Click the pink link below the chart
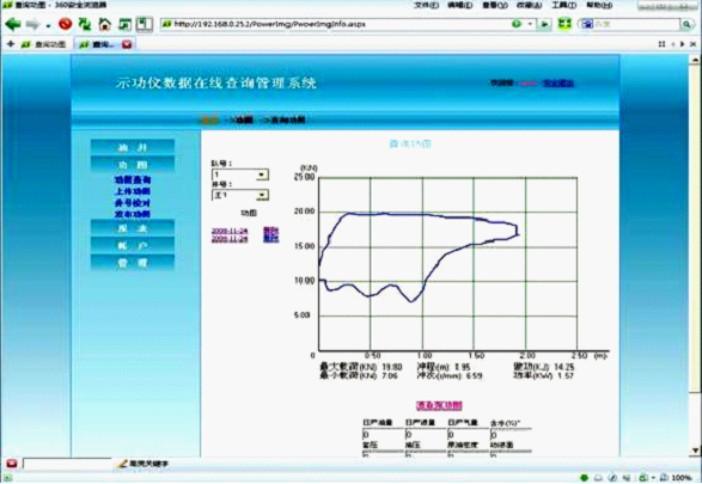The height and width of the screenshot is (484, 702). click(x=439, y=405)
